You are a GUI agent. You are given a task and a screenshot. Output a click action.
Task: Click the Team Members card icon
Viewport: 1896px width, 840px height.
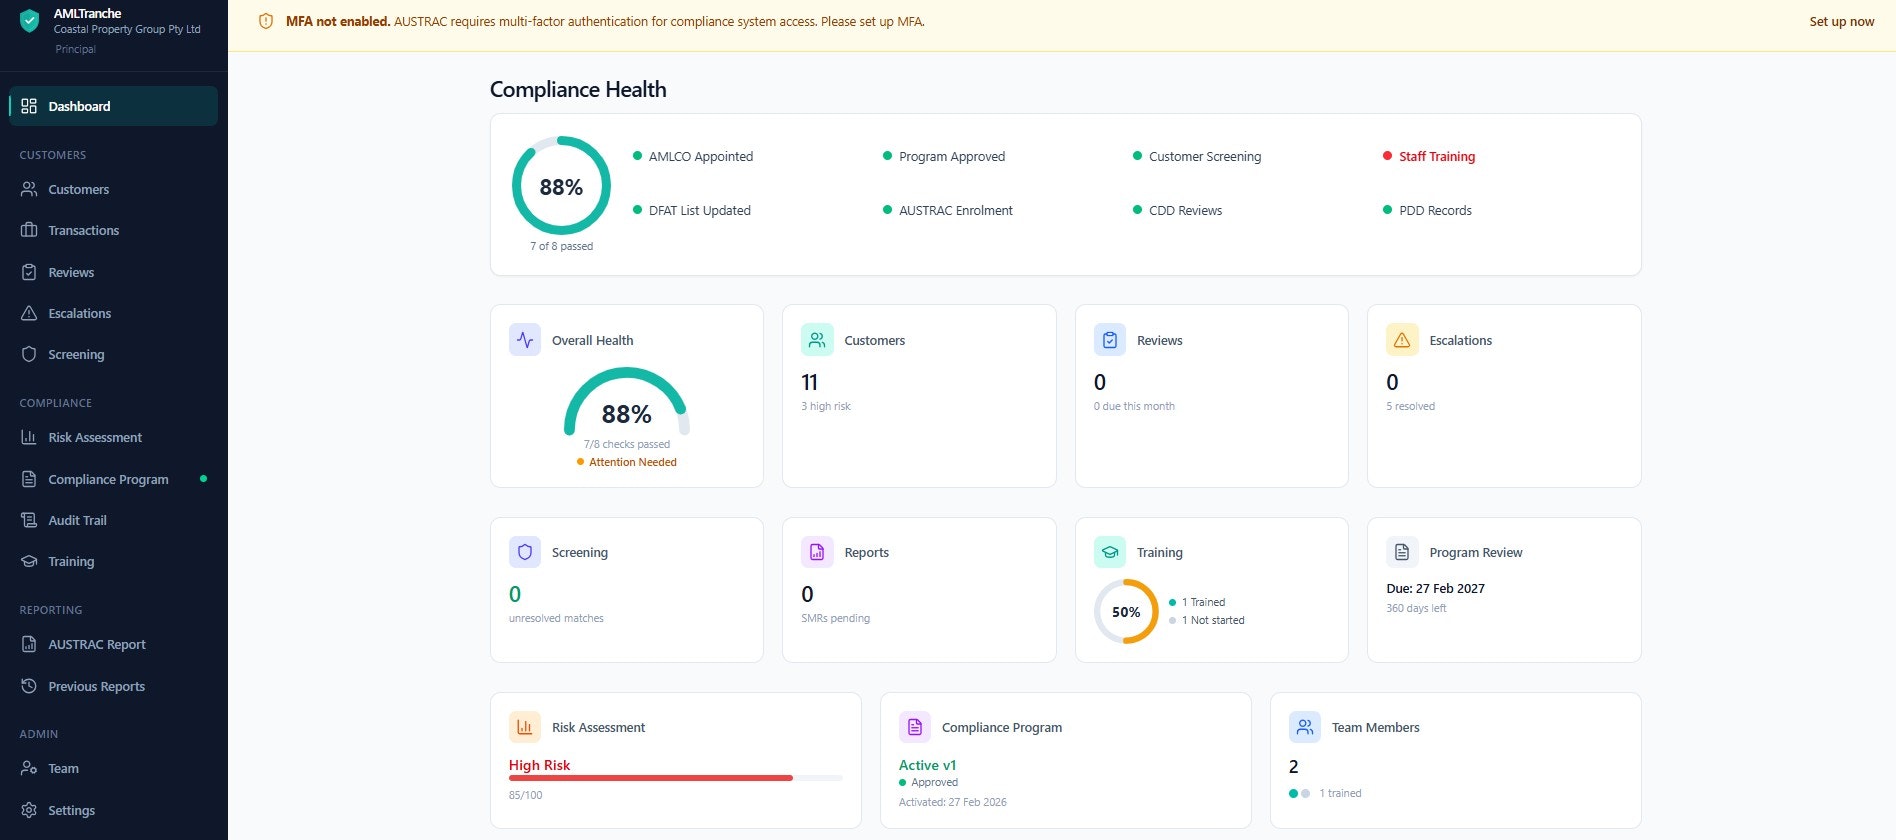[x=1305, y=727]
